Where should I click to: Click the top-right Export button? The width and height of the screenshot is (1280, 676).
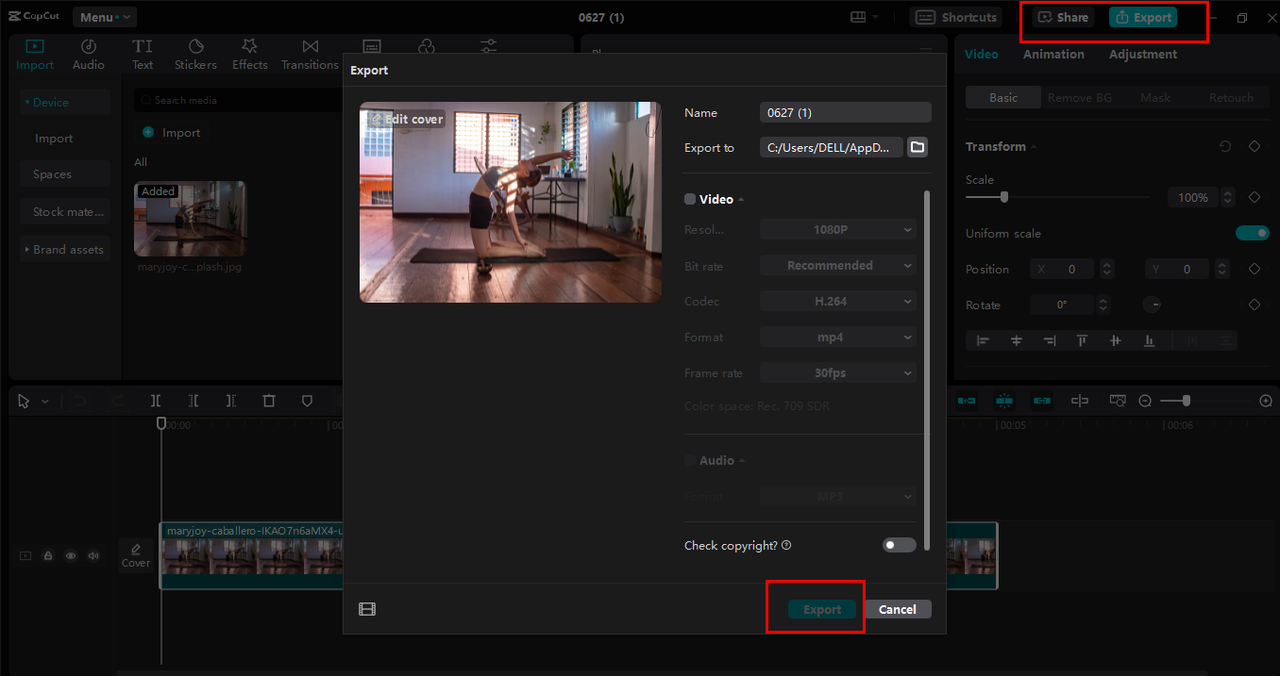pyautogui.click(x=1143, y=17)
